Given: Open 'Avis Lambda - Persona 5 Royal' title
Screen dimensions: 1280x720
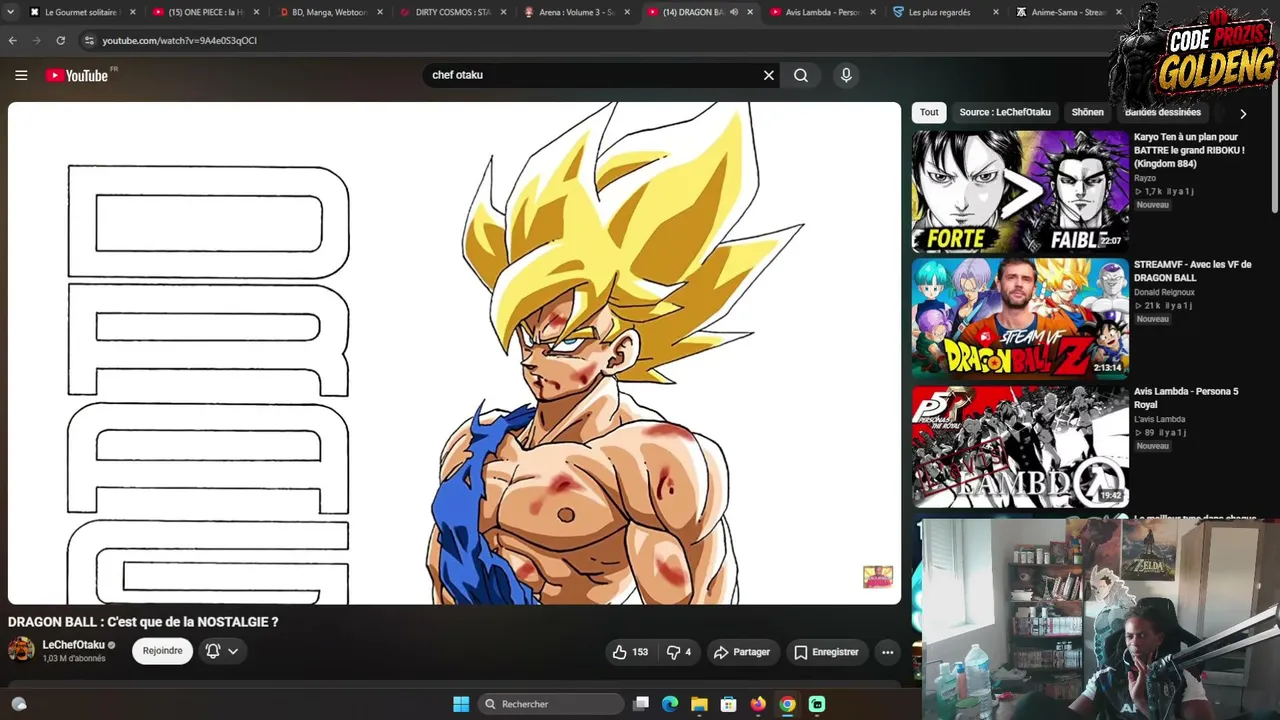Looking at the screenshot, I should point(1186,398).
